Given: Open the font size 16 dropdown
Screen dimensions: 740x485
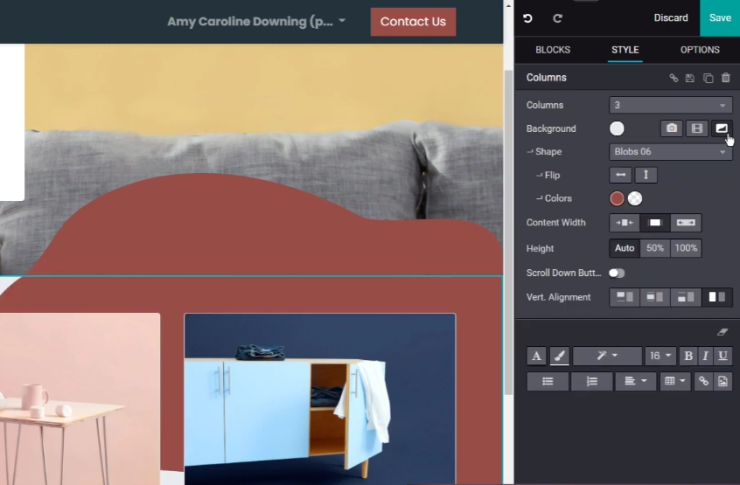Looking at the screenshot, I should [660, 356].
